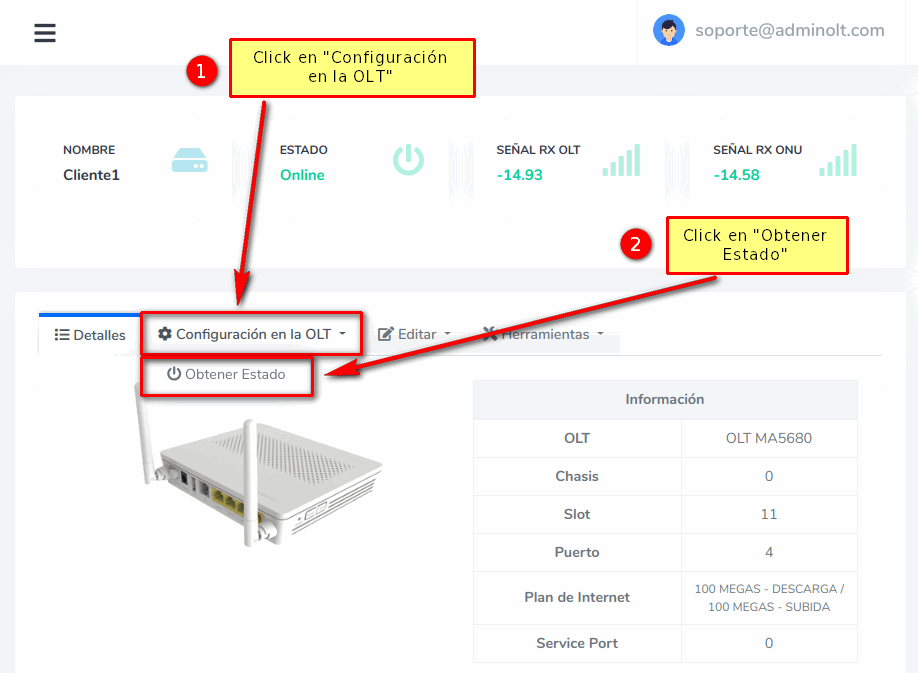Image resolution: width=918 pixels, height=673 pixels.
Task: Click the power icon beside Estado
Action: pos(408,160)
